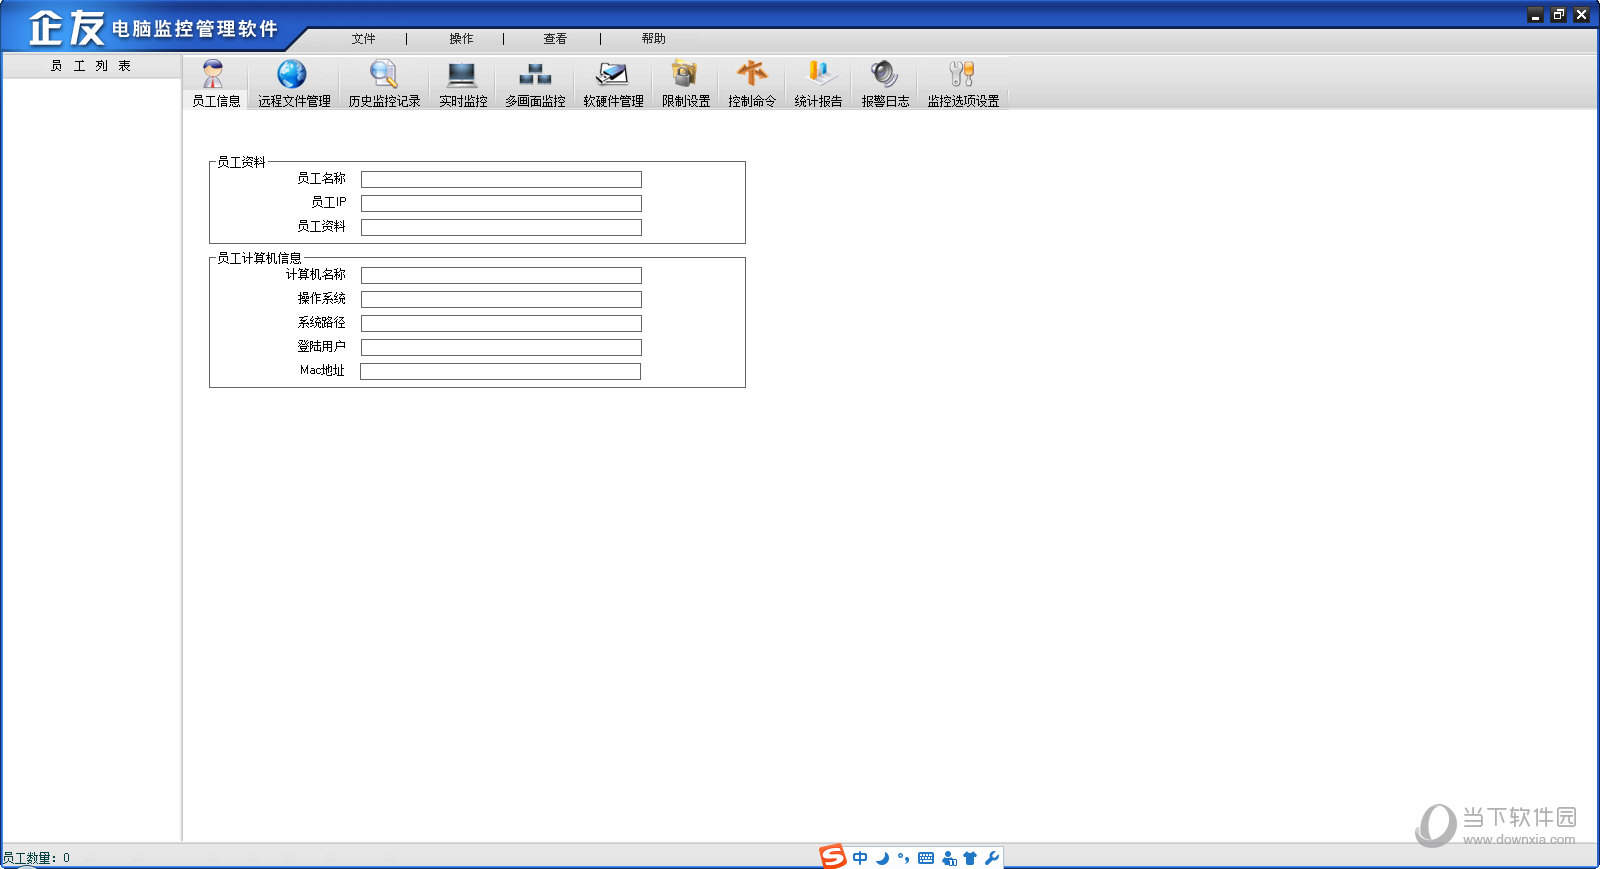
Task: Click the 员工计算机信息 group label
Action: 259,258
